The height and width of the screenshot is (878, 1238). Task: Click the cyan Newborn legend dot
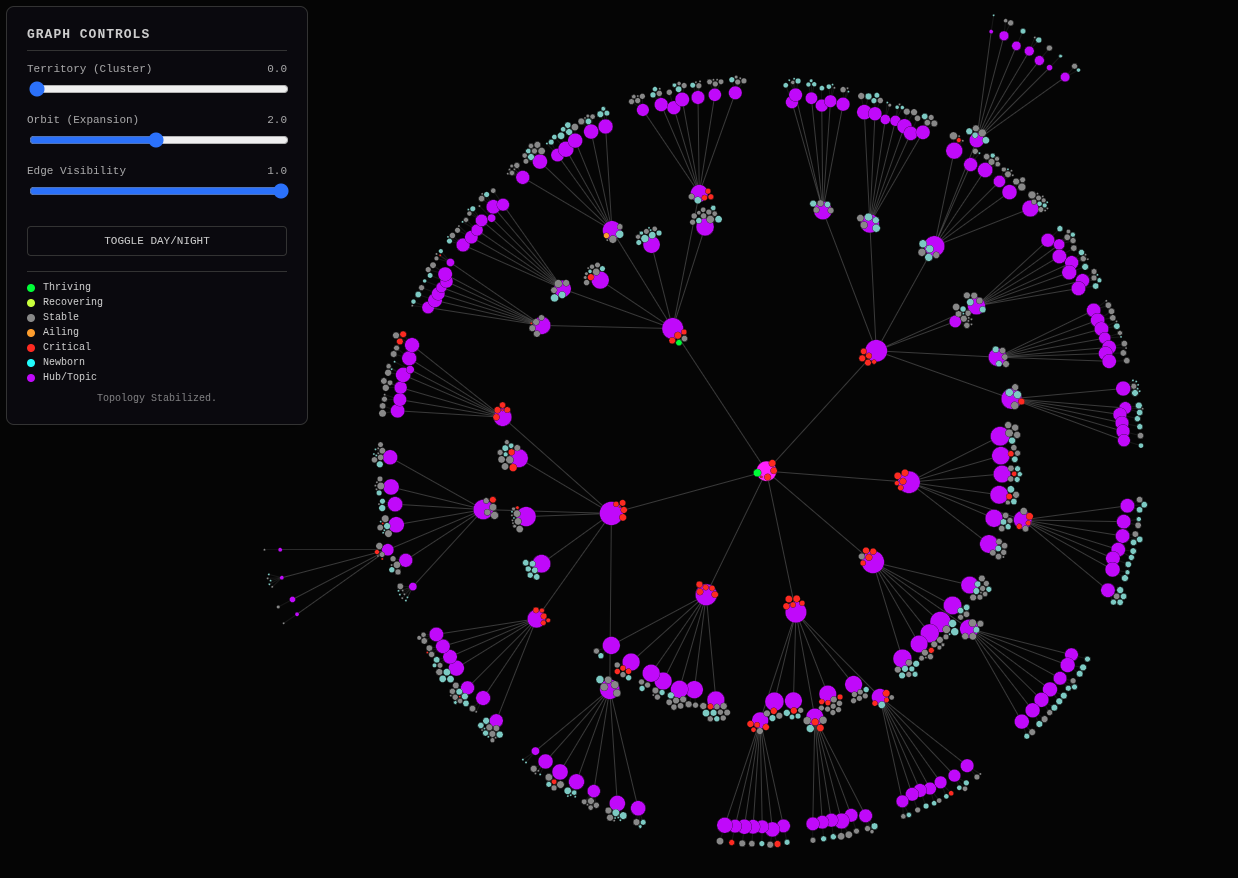click(x=31, y=363)
